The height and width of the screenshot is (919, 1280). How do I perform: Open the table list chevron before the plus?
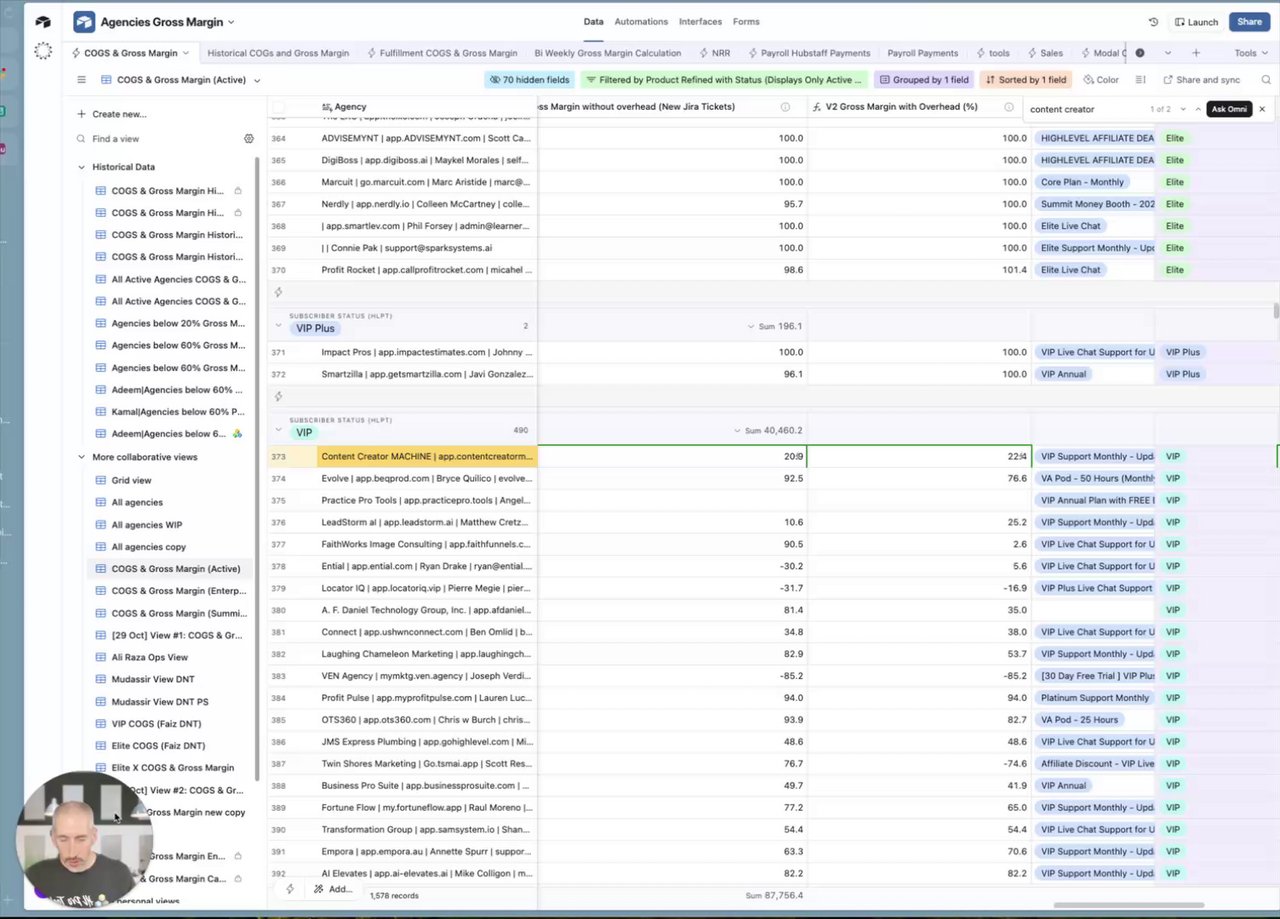click(x=1167, y=53)
